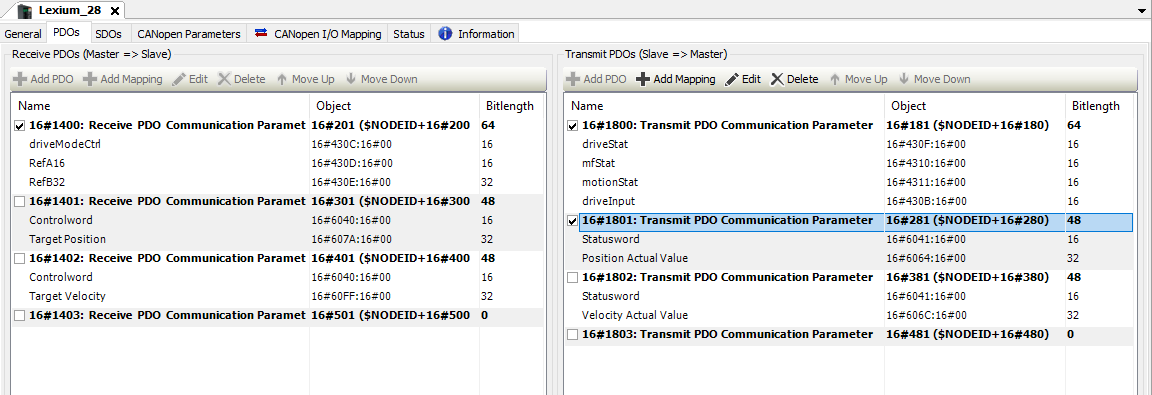This screenshot has width=1152, height=395.
Task: Click the Transmit PDOs Object column header
Action: pyautogui.click(x=974, y=106)
